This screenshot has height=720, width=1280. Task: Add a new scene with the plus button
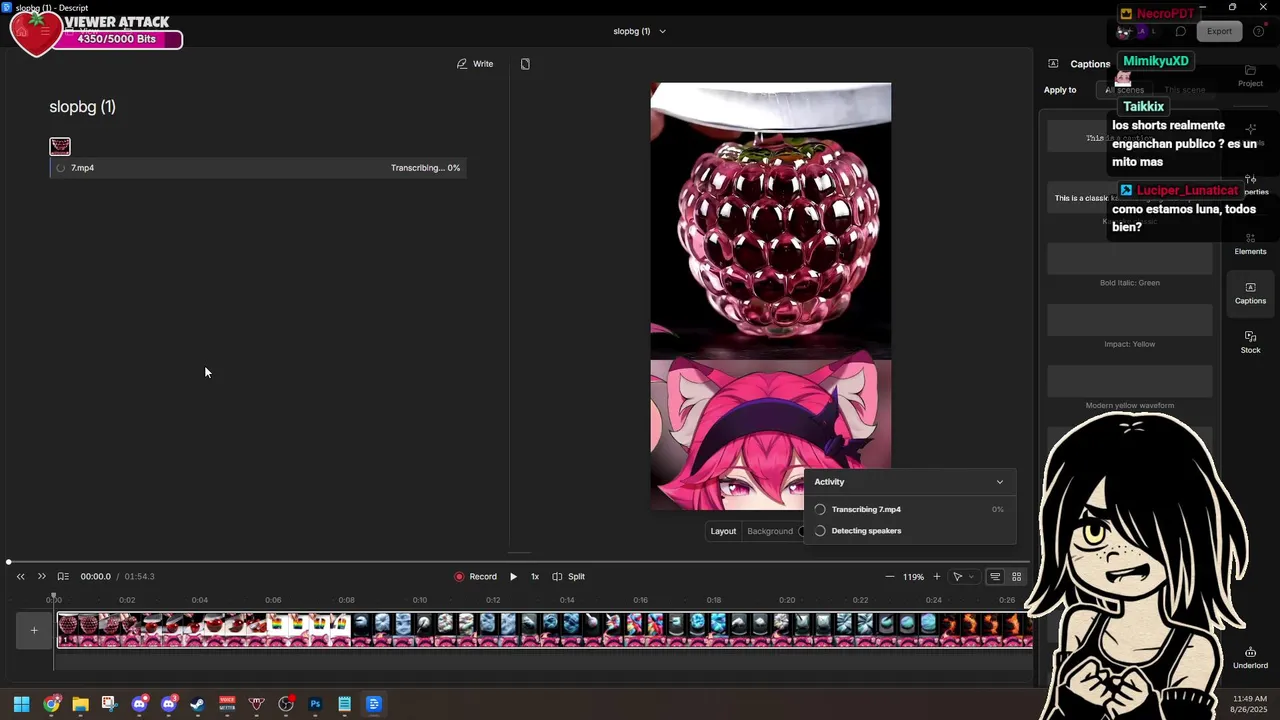click(34, 630)
